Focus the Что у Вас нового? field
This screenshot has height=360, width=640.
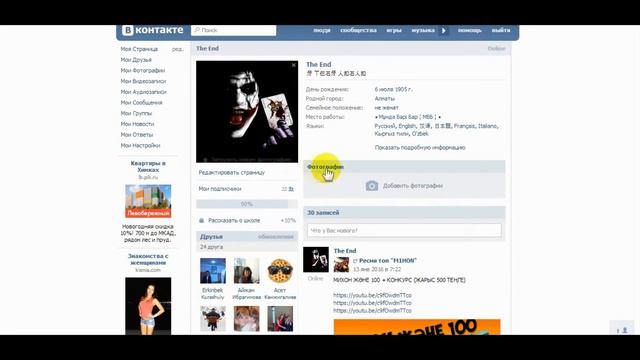point(404,231)
